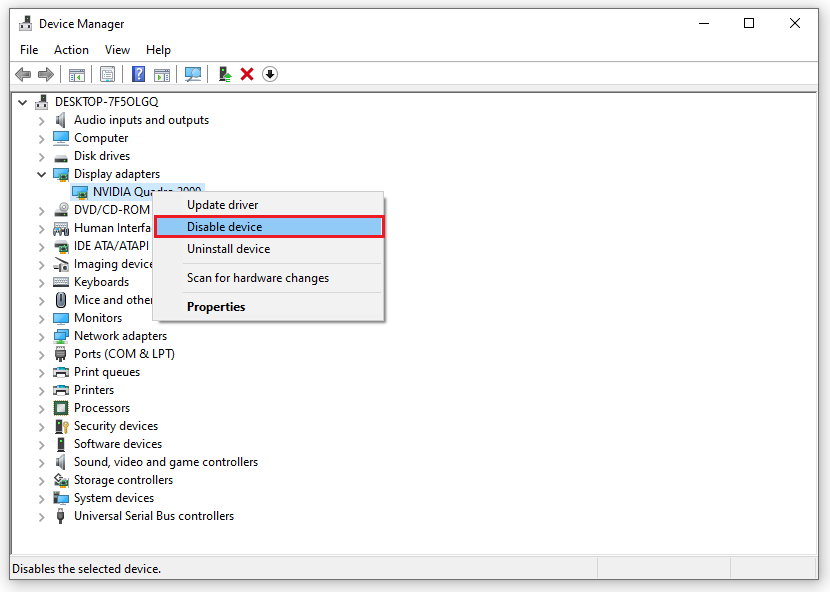The image size is (830, 592).
Task: Click the back navigation arrow
Action: click(23, 73)
